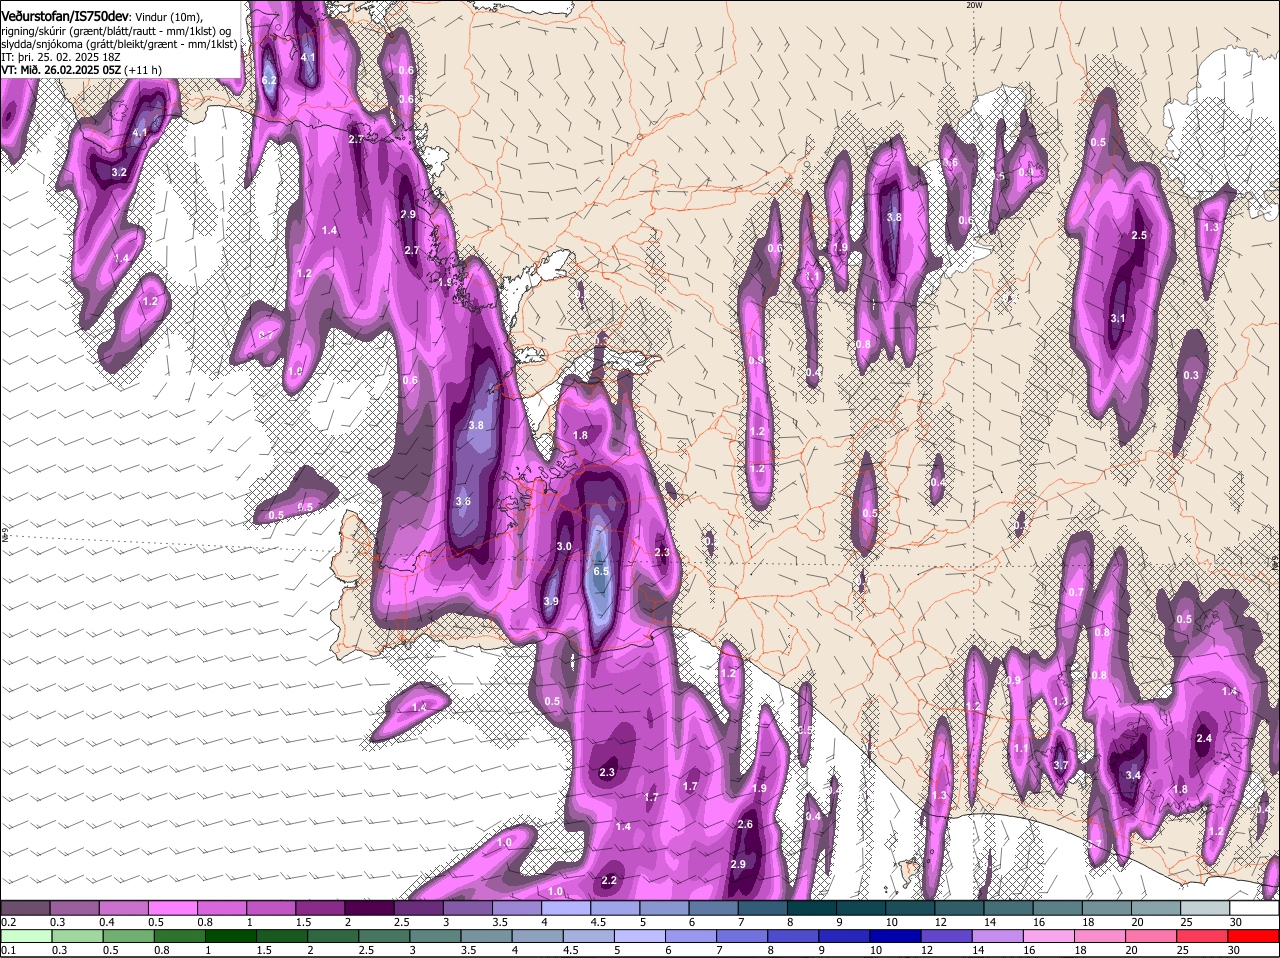
Task: Click the 2.4 precipitation value on the map
Action: coord(1204,738)
